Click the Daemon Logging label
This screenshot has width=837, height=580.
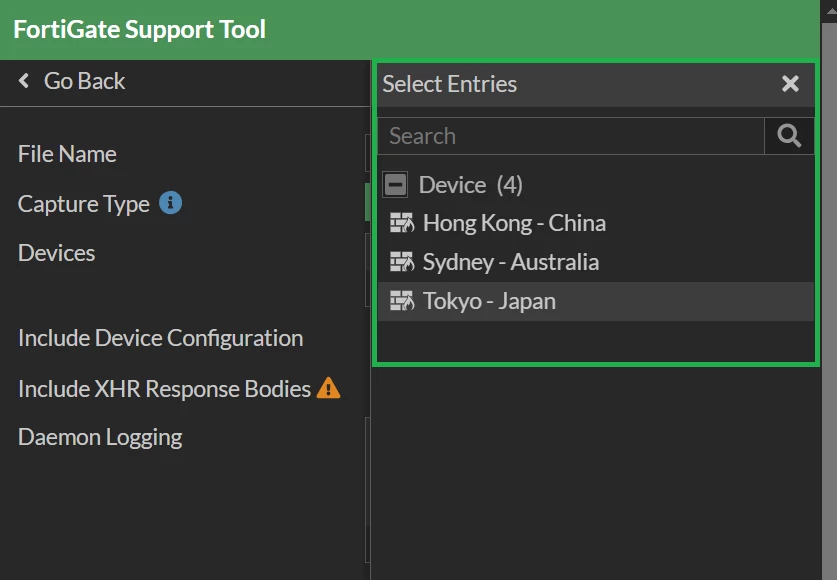(x=100, y=438)
